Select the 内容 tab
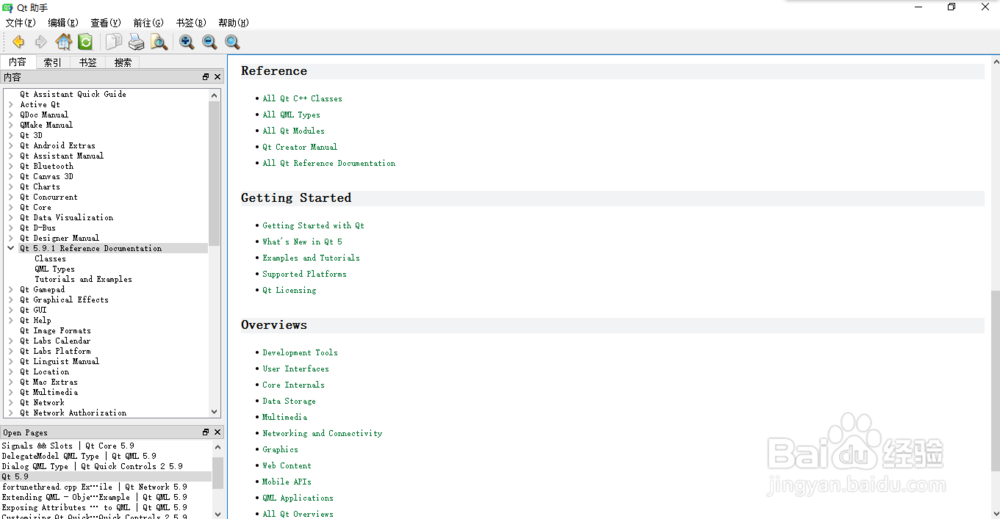 tap(17, 62)
